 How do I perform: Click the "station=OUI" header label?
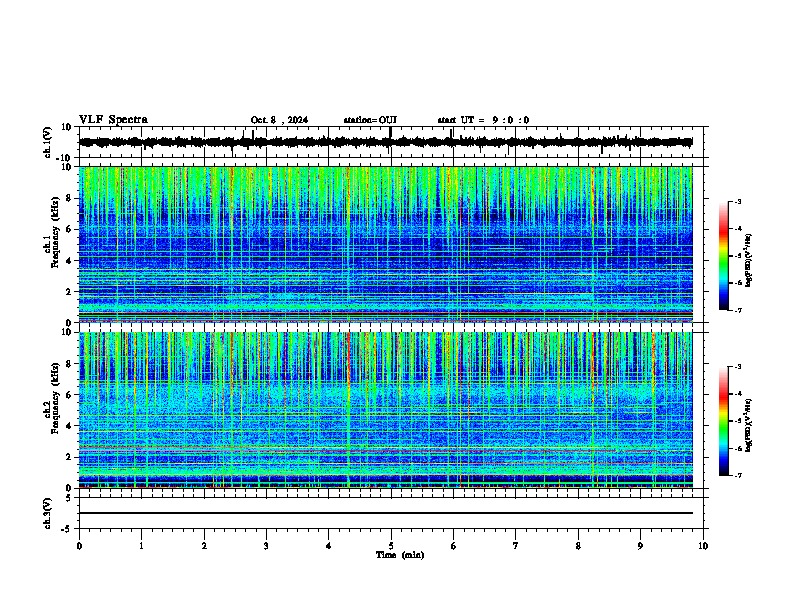pos(370,120)
